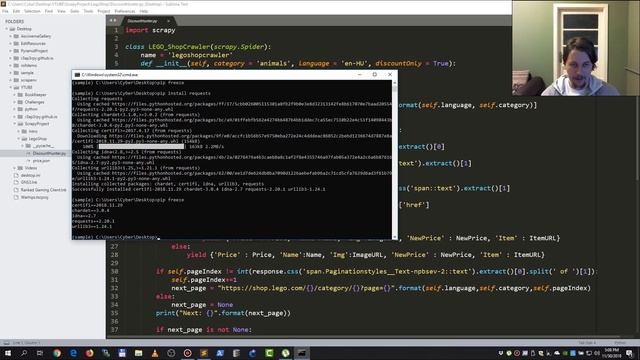Open price.json in the sidebar

click(x=41, y=161)
